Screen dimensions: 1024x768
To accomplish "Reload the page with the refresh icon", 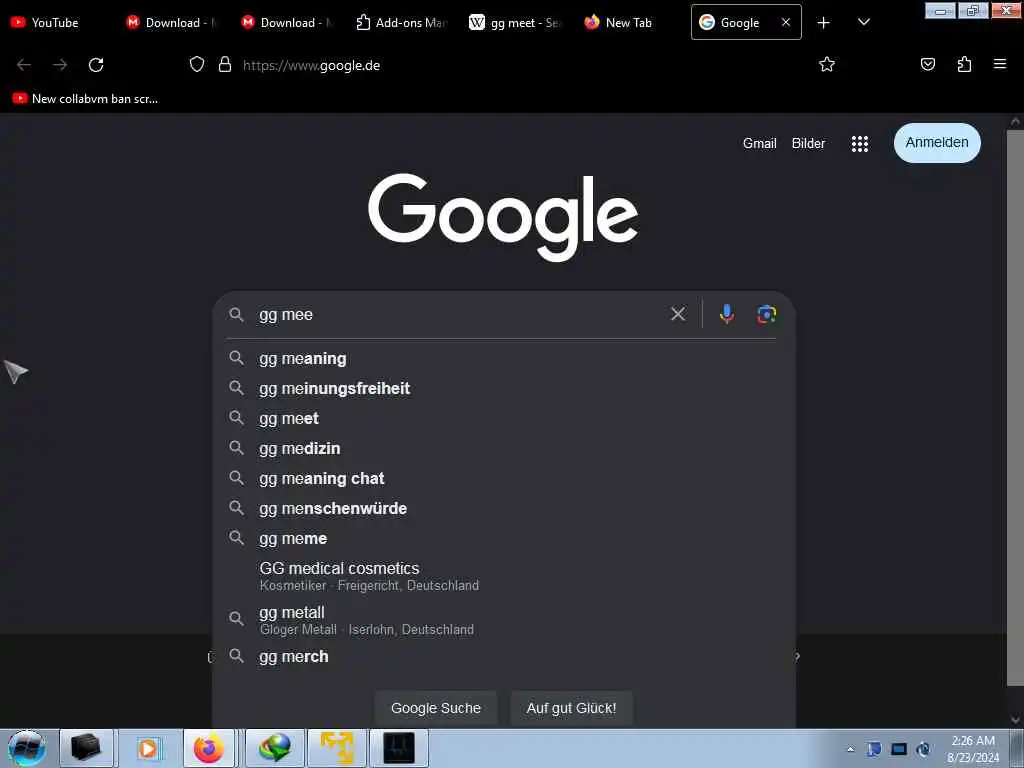I will pyautogui.click(x=96, y=65).
